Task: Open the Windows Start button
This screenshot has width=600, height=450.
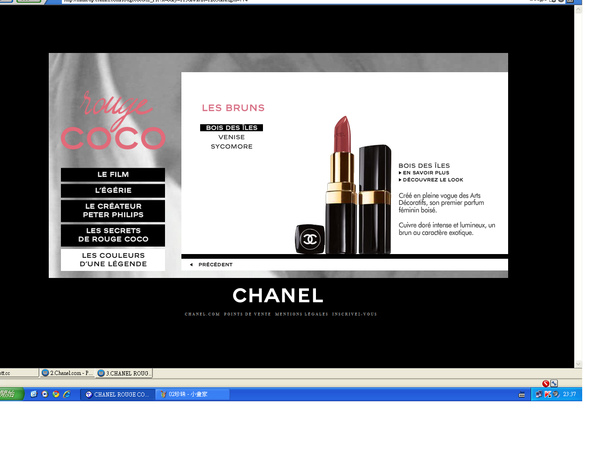Action: 11,394
